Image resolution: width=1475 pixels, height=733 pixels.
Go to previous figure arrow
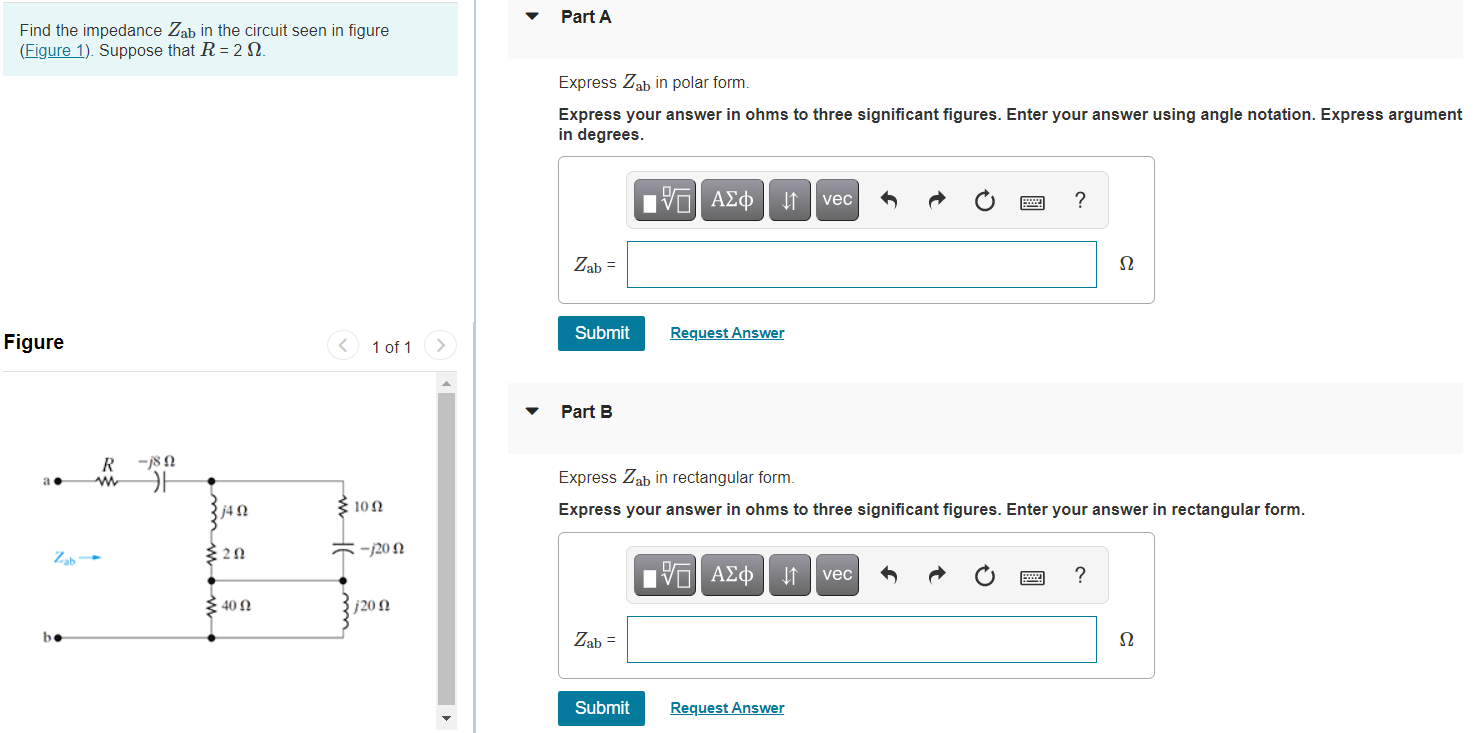[x=342, y=346]
